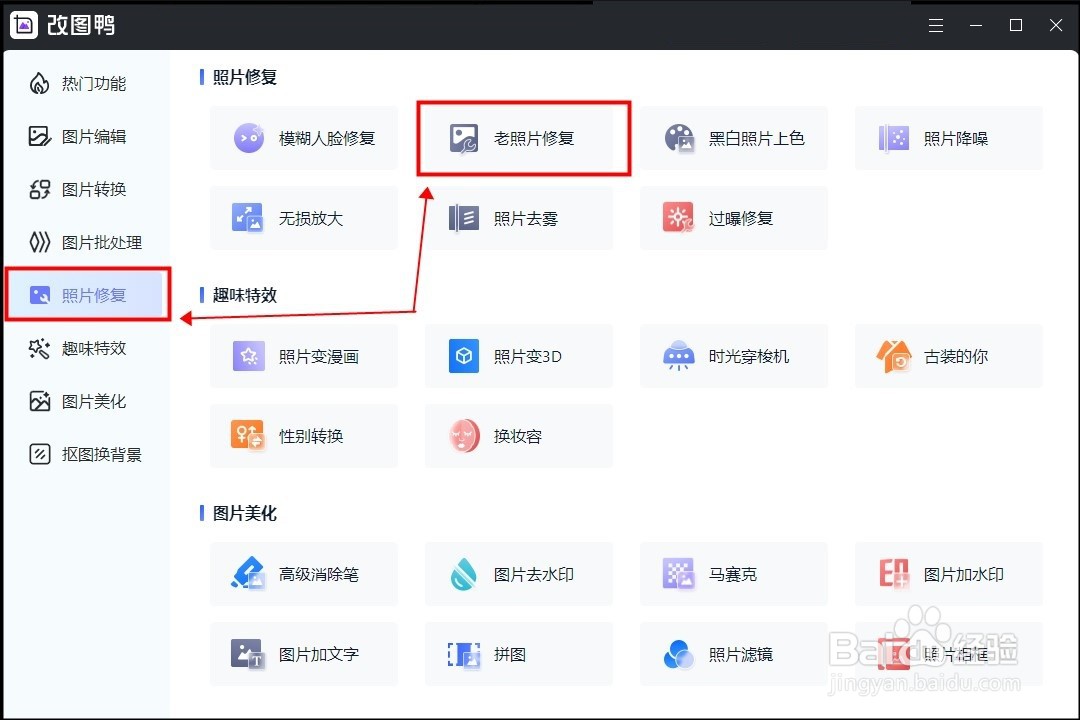
Task: Launch the 照片降噪 denoise feature
Action: point(948,139)
